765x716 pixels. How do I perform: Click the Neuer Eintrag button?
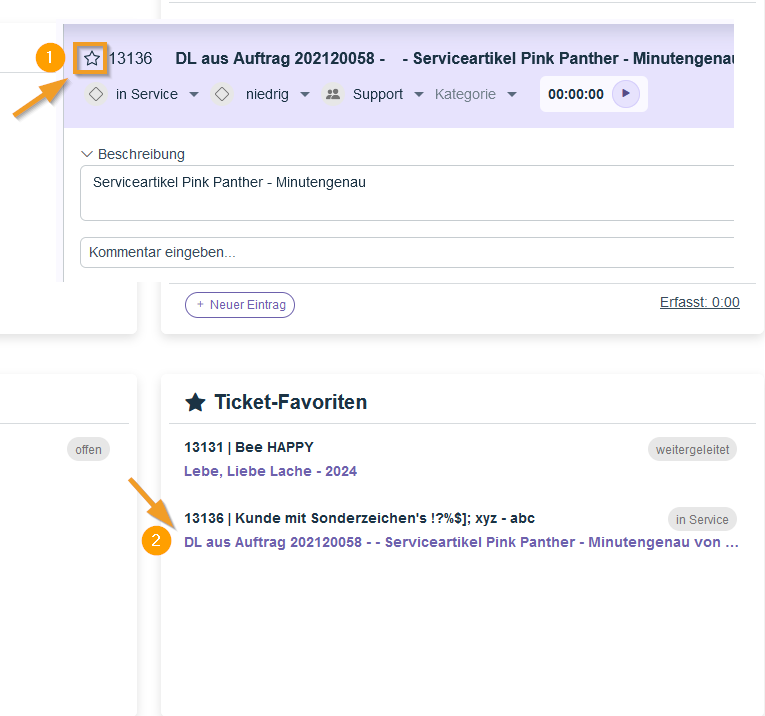coord(240,304)
